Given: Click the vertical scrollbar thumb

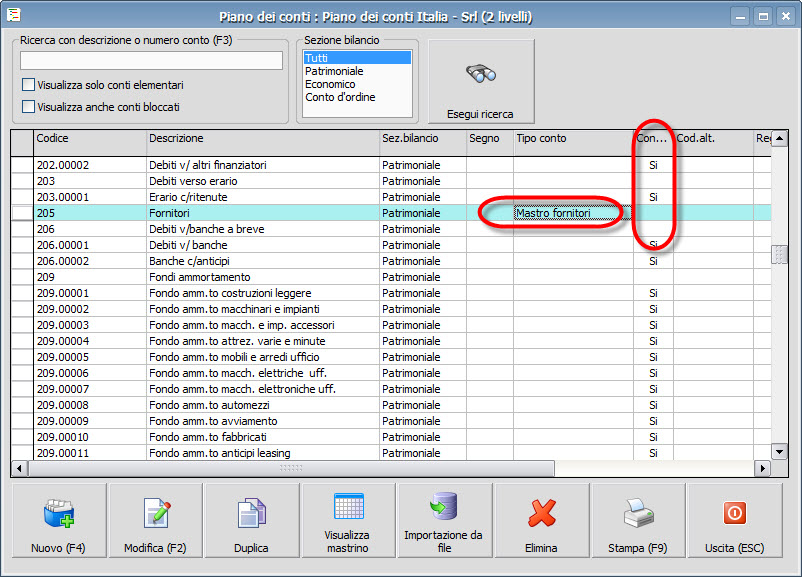Looking at the screenshot, I should tap(779, 254).
